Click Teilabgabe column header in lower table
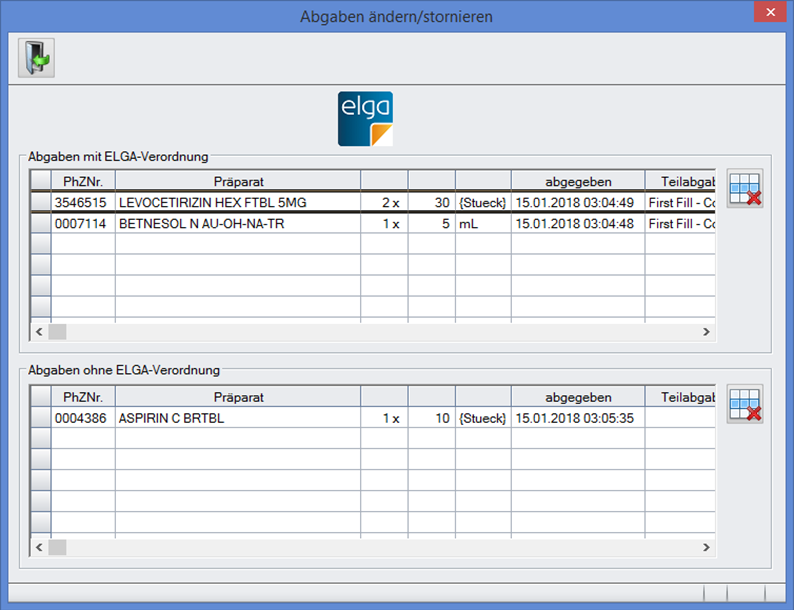The height and width of the screenshot is (610, 795). [680, 397]
